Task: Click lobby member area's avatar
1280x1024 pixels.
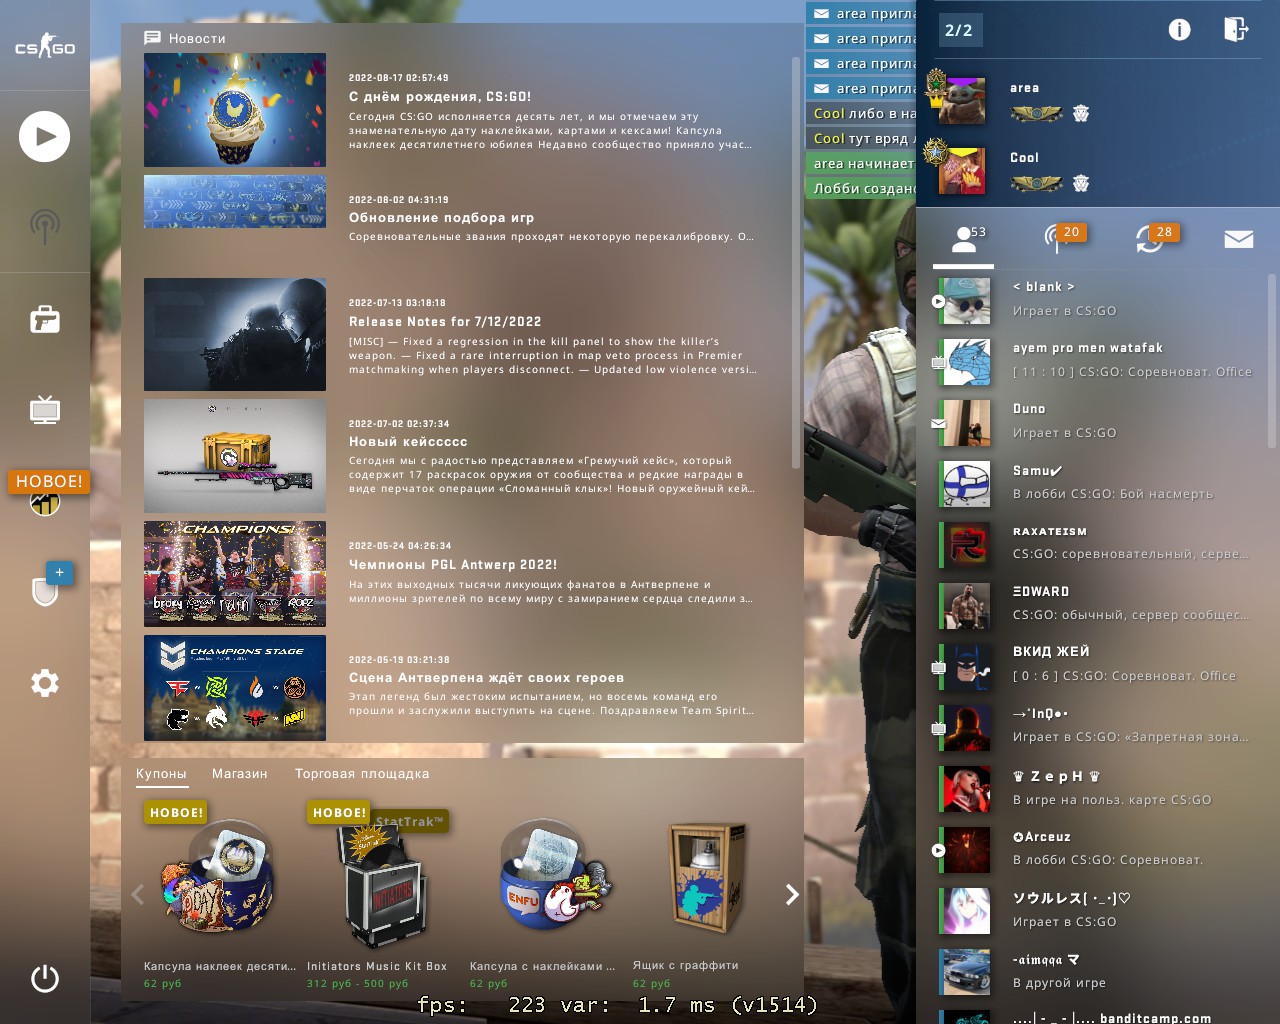Action: 962,99
